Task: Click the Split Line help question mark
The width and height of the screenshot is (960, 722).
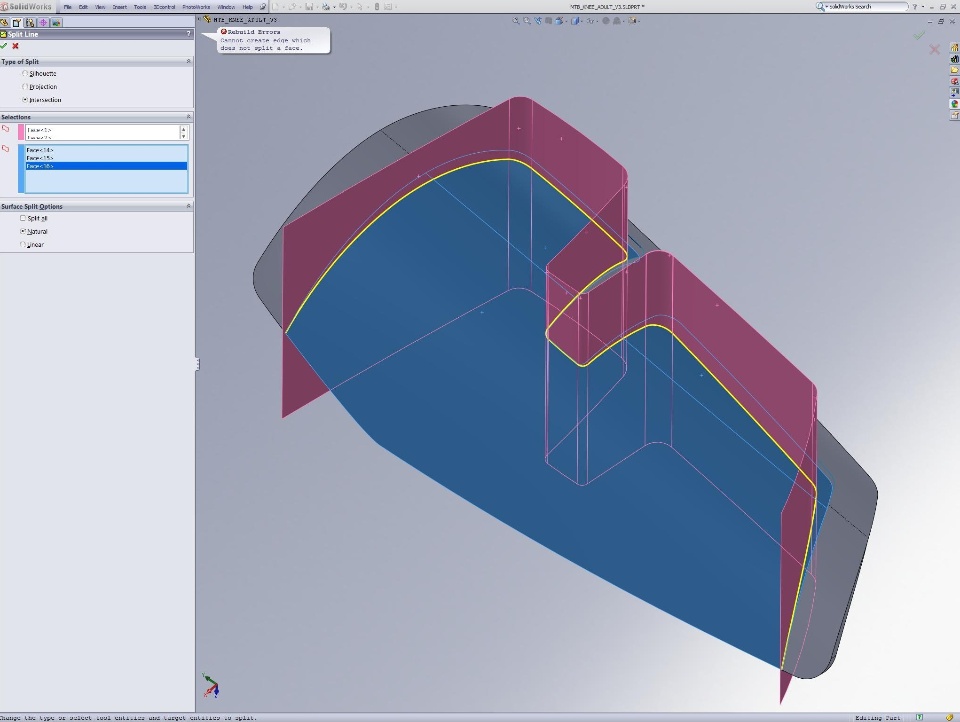Action: point(188,34)
